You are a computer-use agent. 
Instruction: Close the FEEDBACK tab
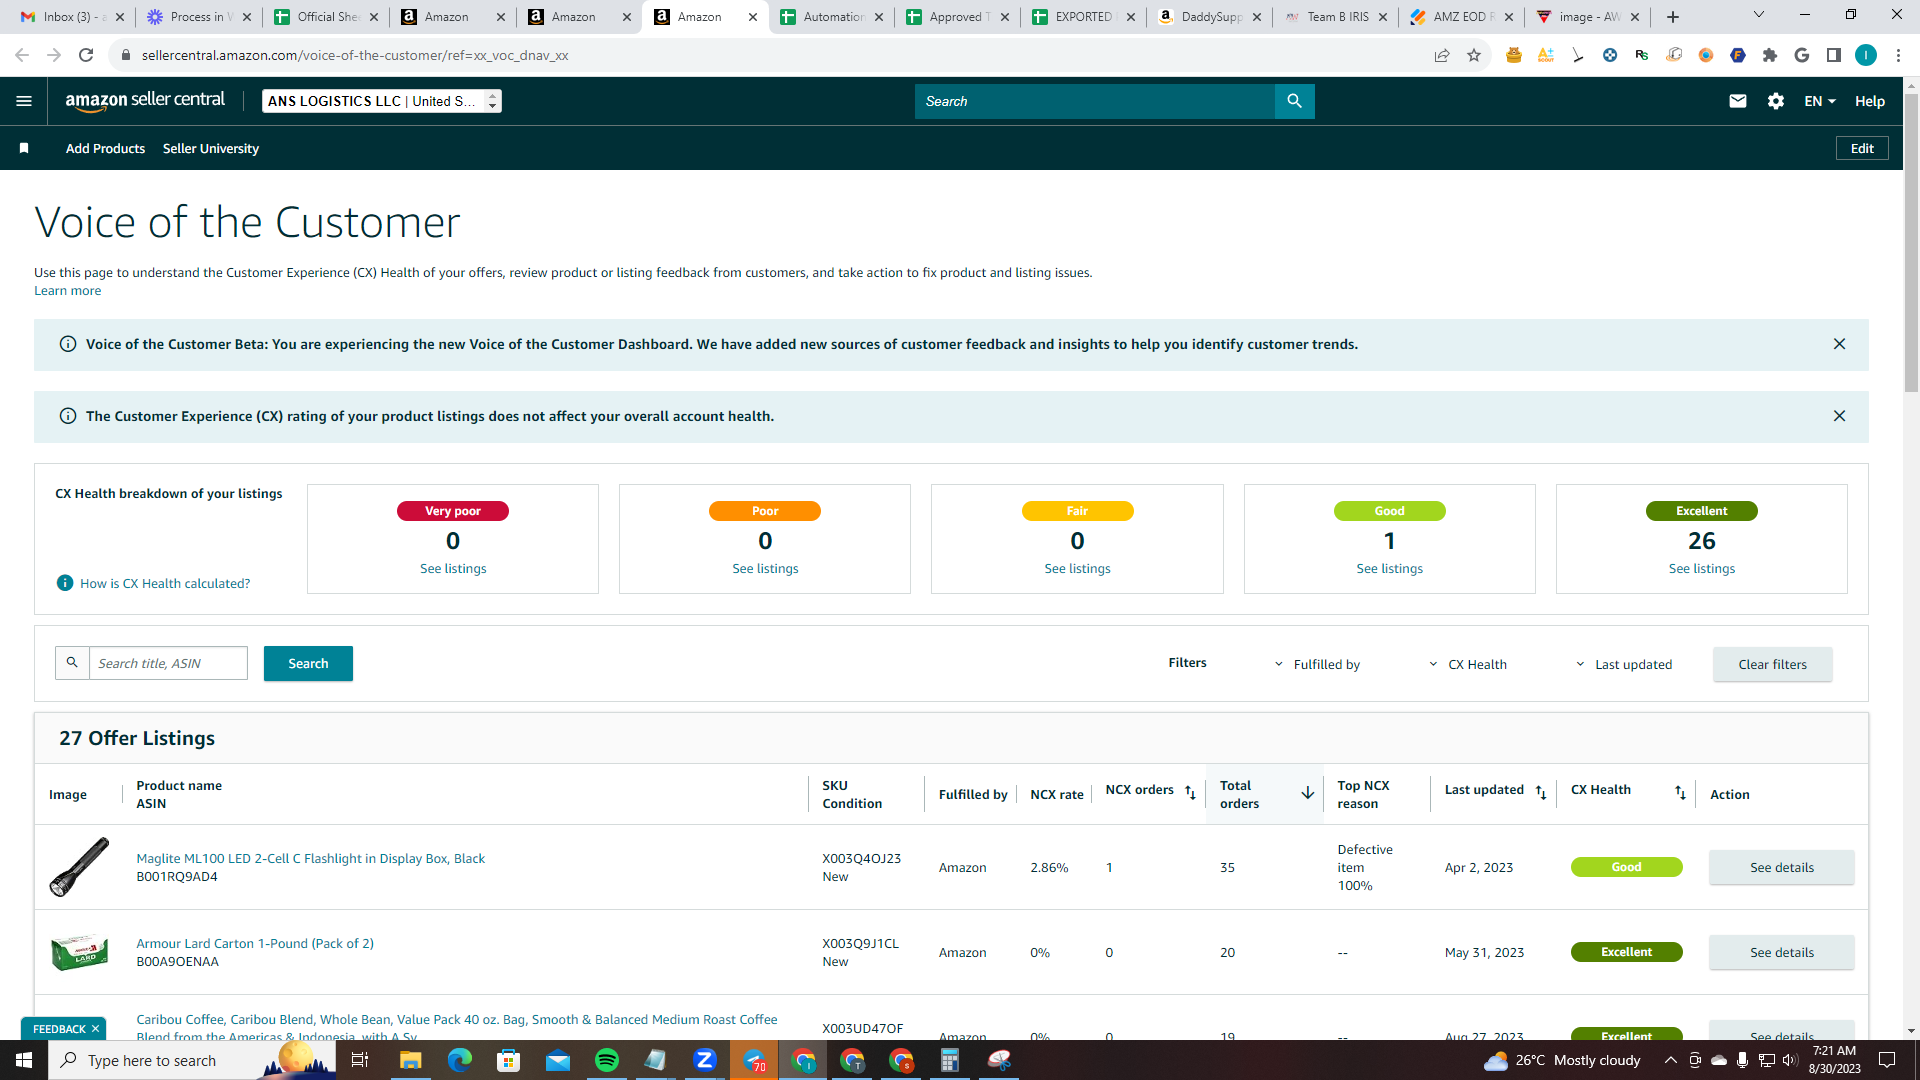pos(96,1029)
